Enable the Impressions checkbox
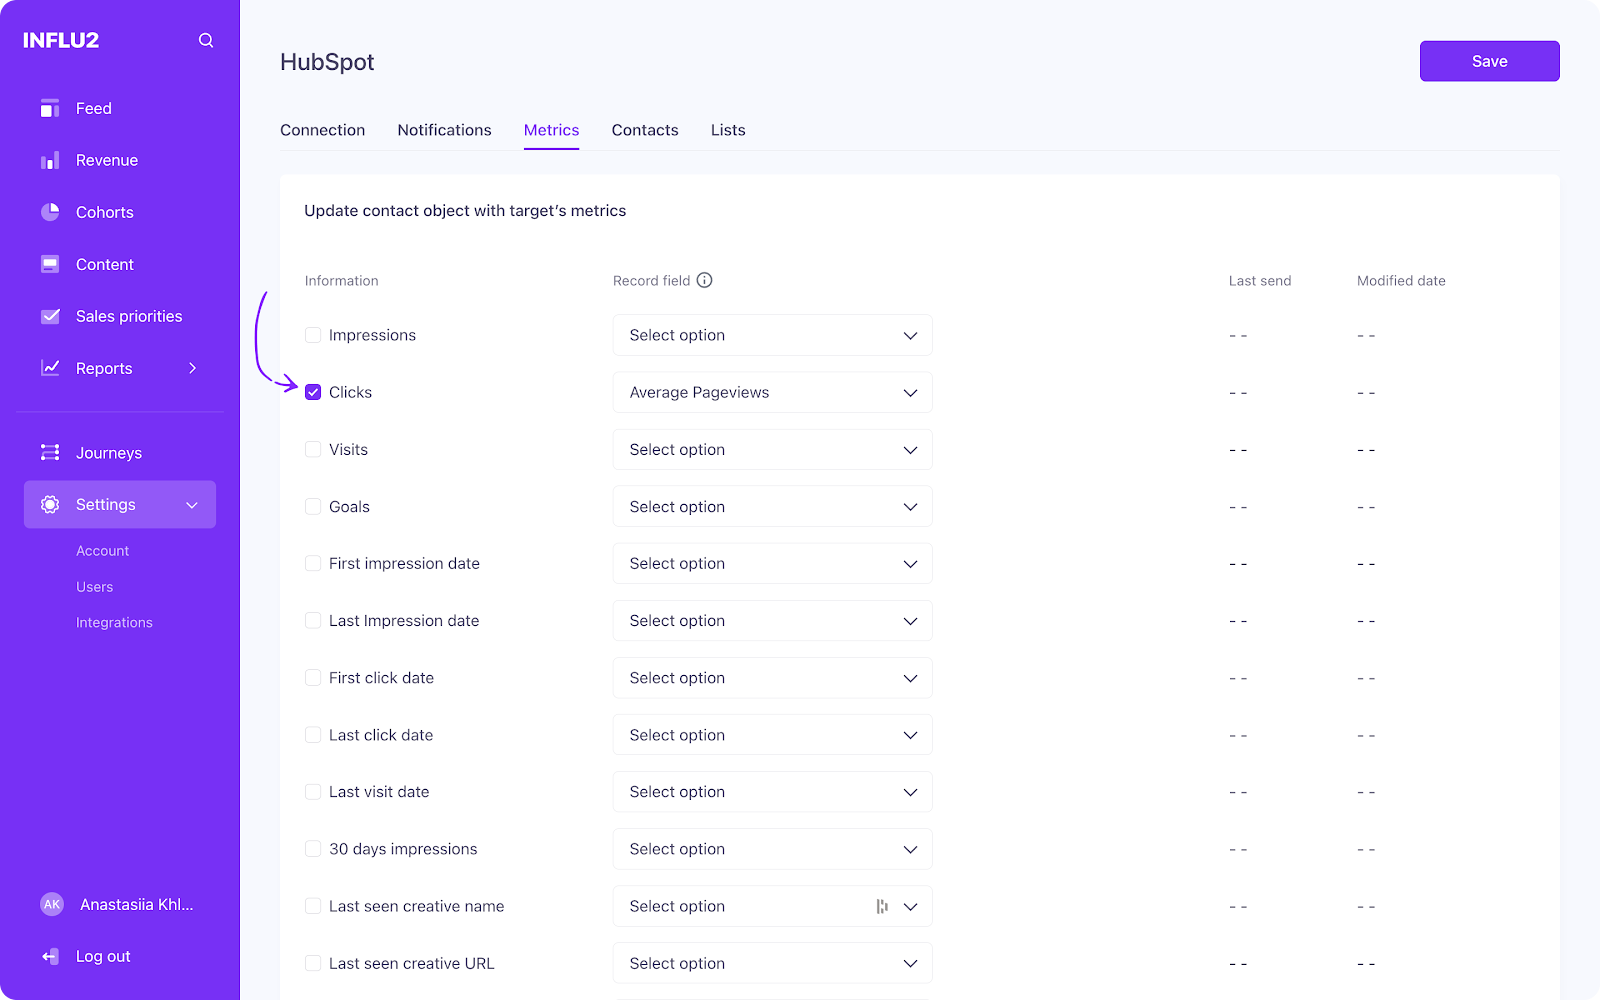 313,335
